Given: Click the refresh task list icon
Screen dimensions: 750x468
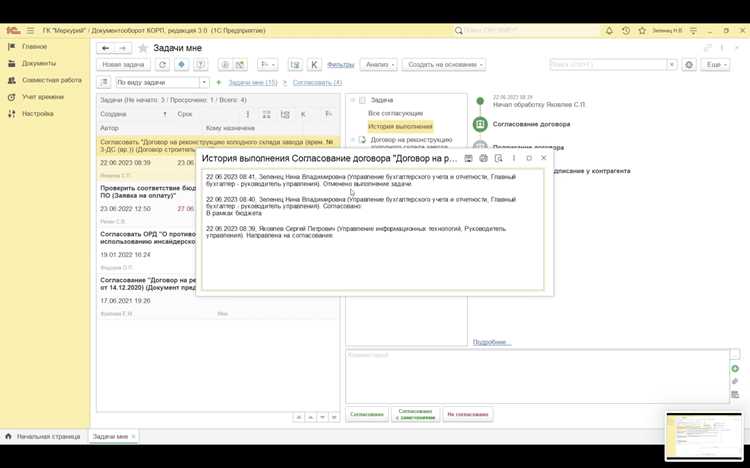Looking at the screenshot, I should coord(162,65).
